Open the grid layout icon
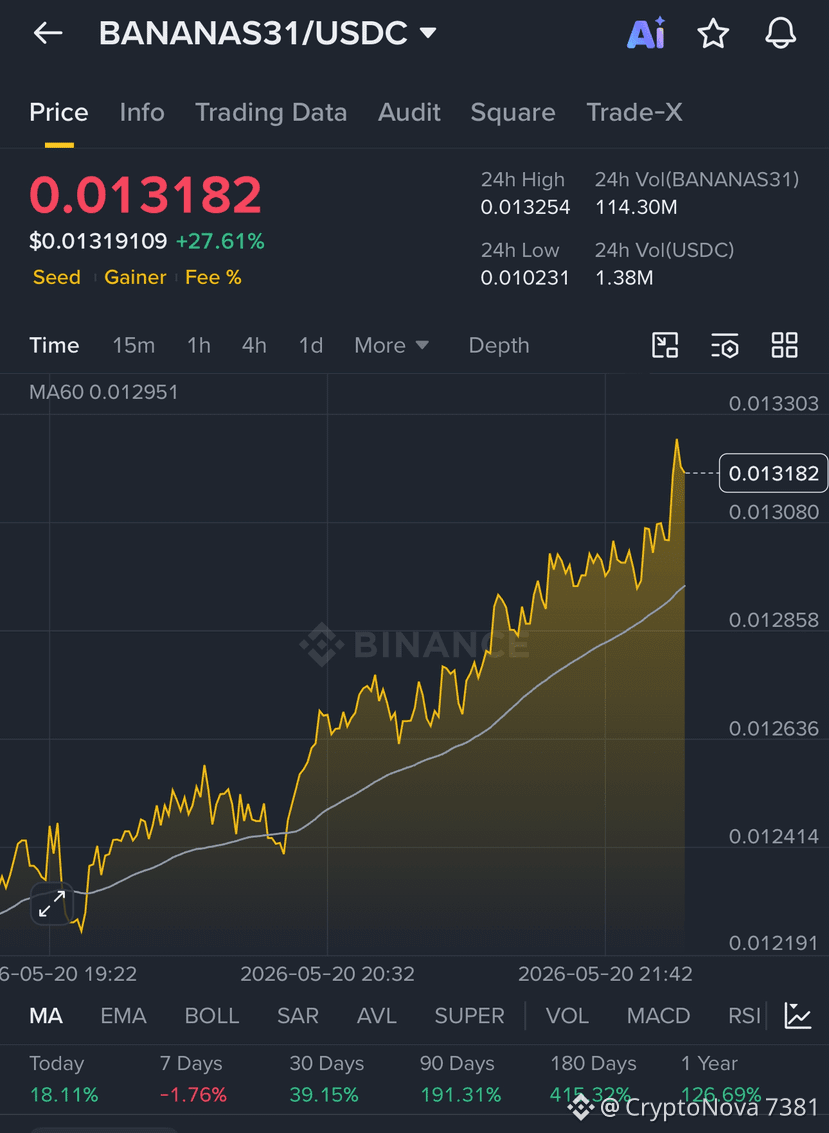This screenshot has width=829, height=1133. (x=784, y=345)
